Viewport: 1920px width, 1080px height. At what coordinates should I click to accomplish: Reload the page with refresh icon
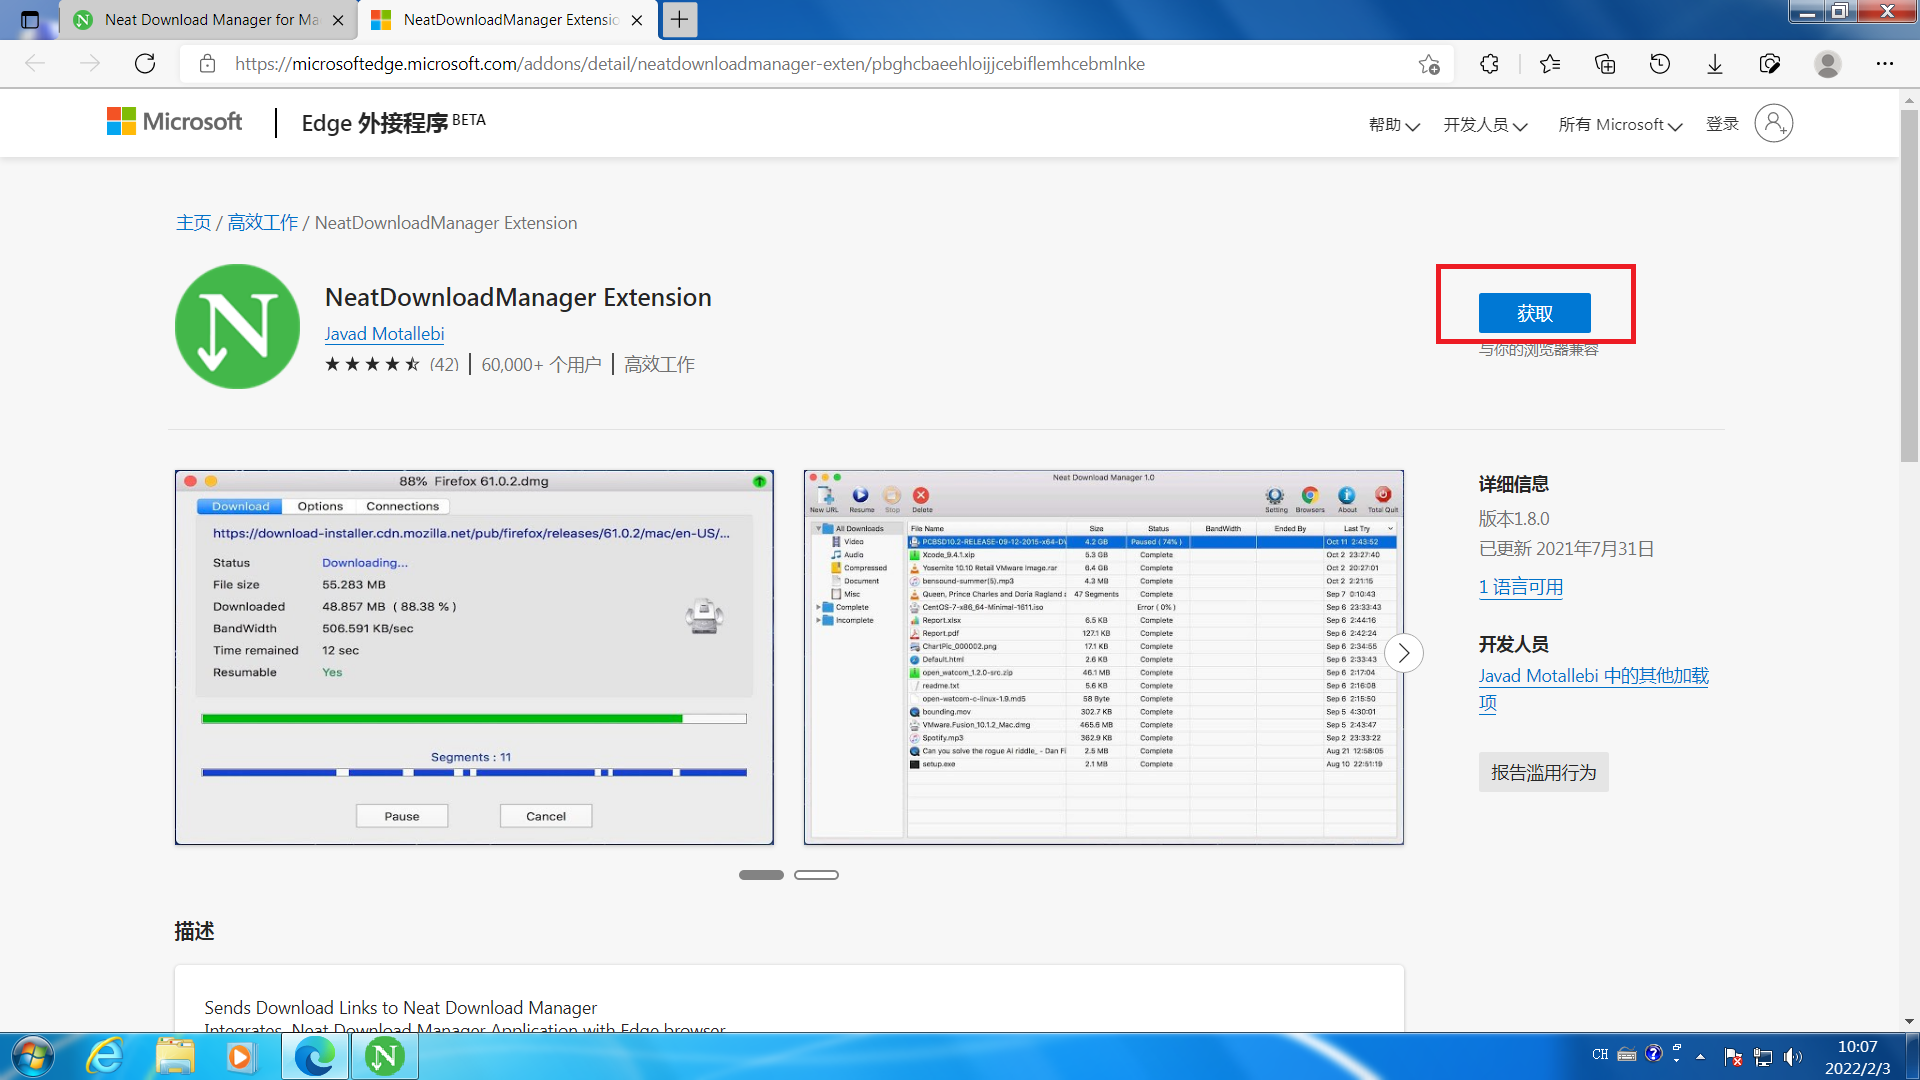(x=145, y=64)
